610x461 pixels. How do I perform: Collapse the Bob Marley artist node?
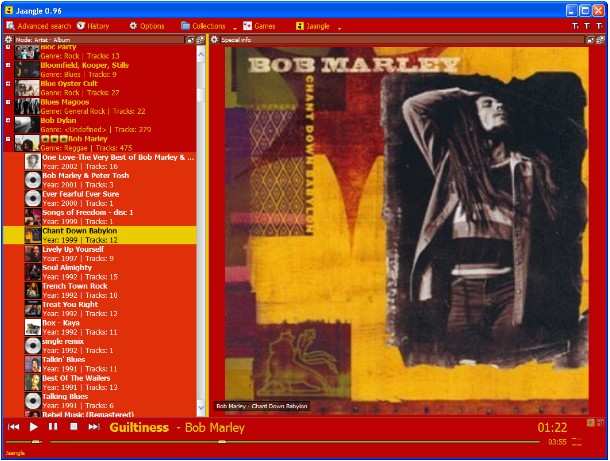(x=8, y=138)
